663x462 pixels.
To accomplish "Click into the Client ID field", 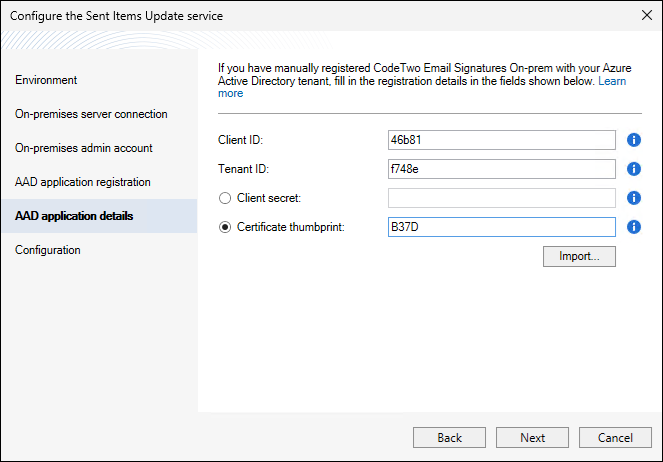I will 501,140.
